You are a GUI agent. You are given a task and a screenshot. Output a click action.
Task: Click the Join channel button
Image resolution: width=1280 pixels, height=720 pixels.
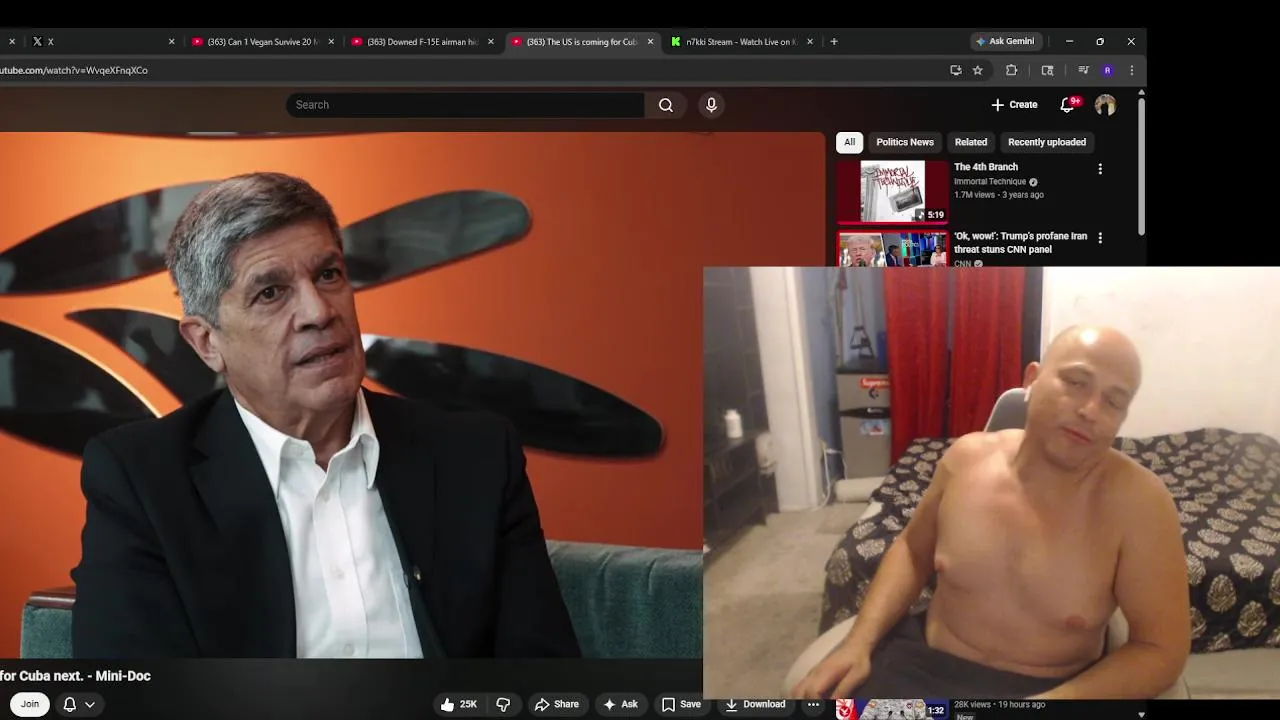[x=30, y=704]
